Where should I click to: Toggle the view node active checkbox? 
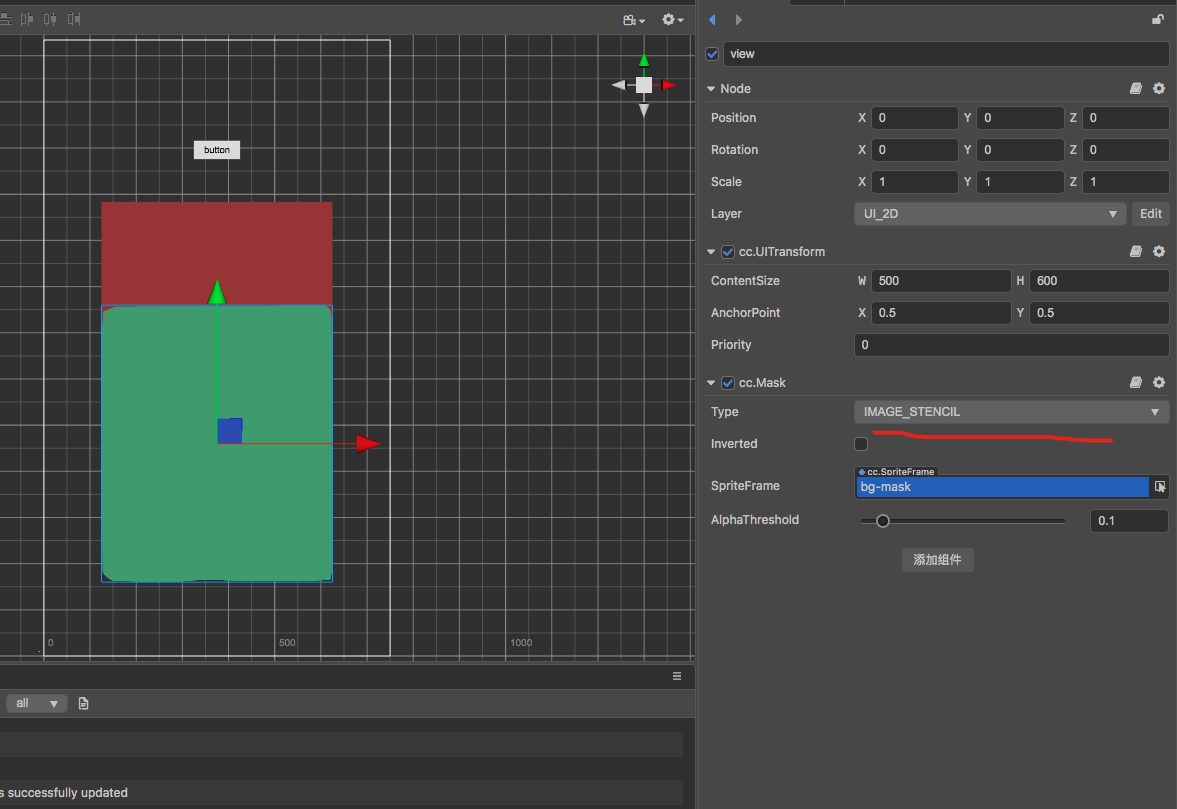pyautogui.click(x=712, y=54)
